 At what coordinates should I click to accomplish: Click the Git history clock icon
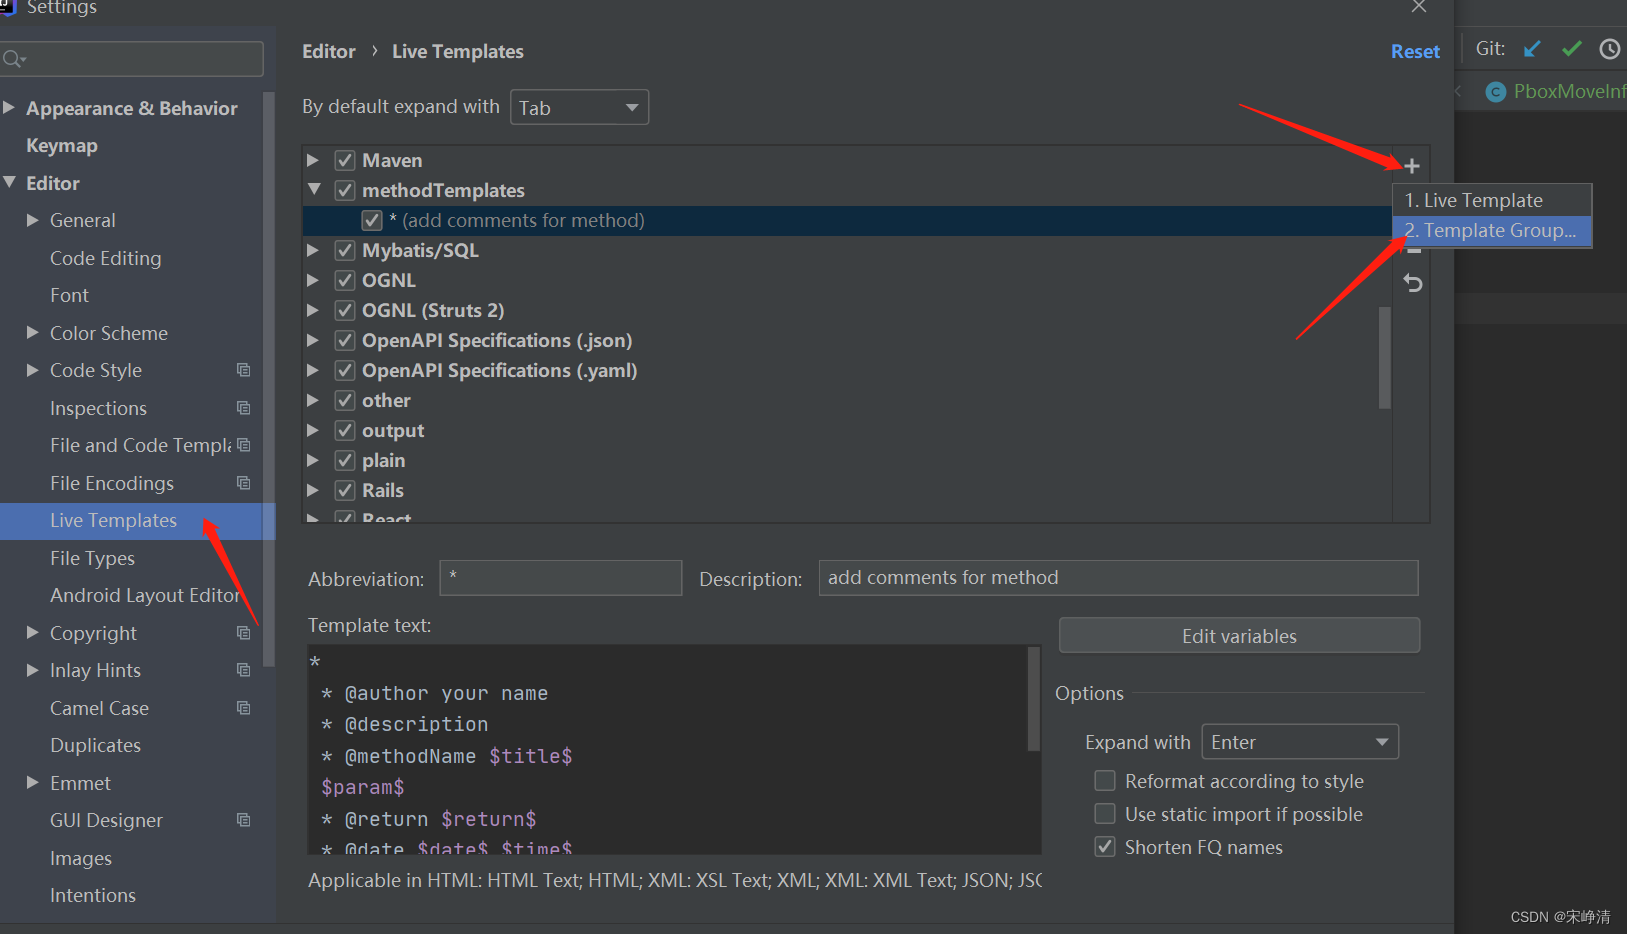point(1609,49)
